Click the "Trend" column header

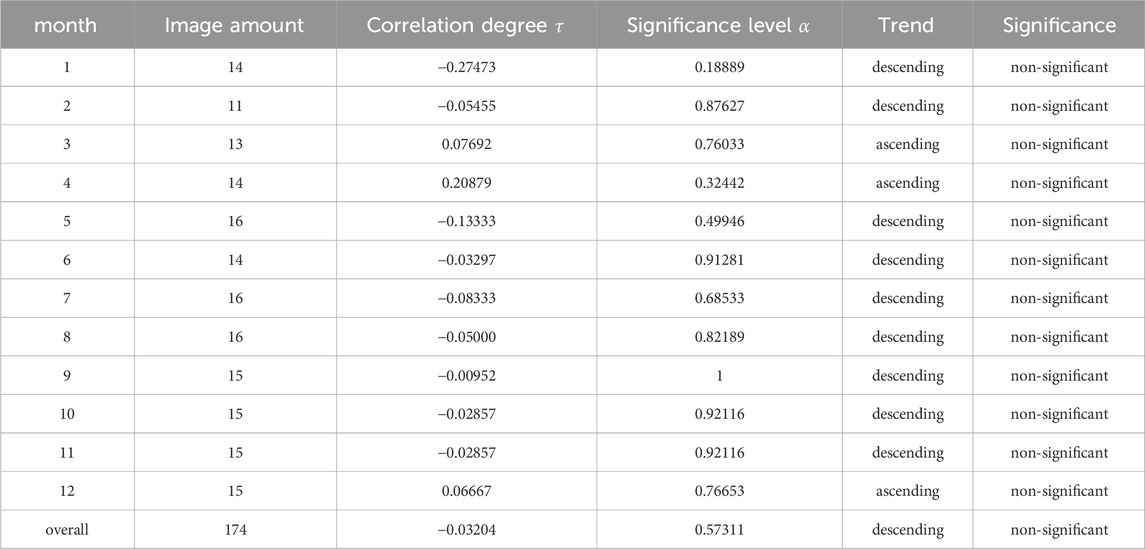907,26
